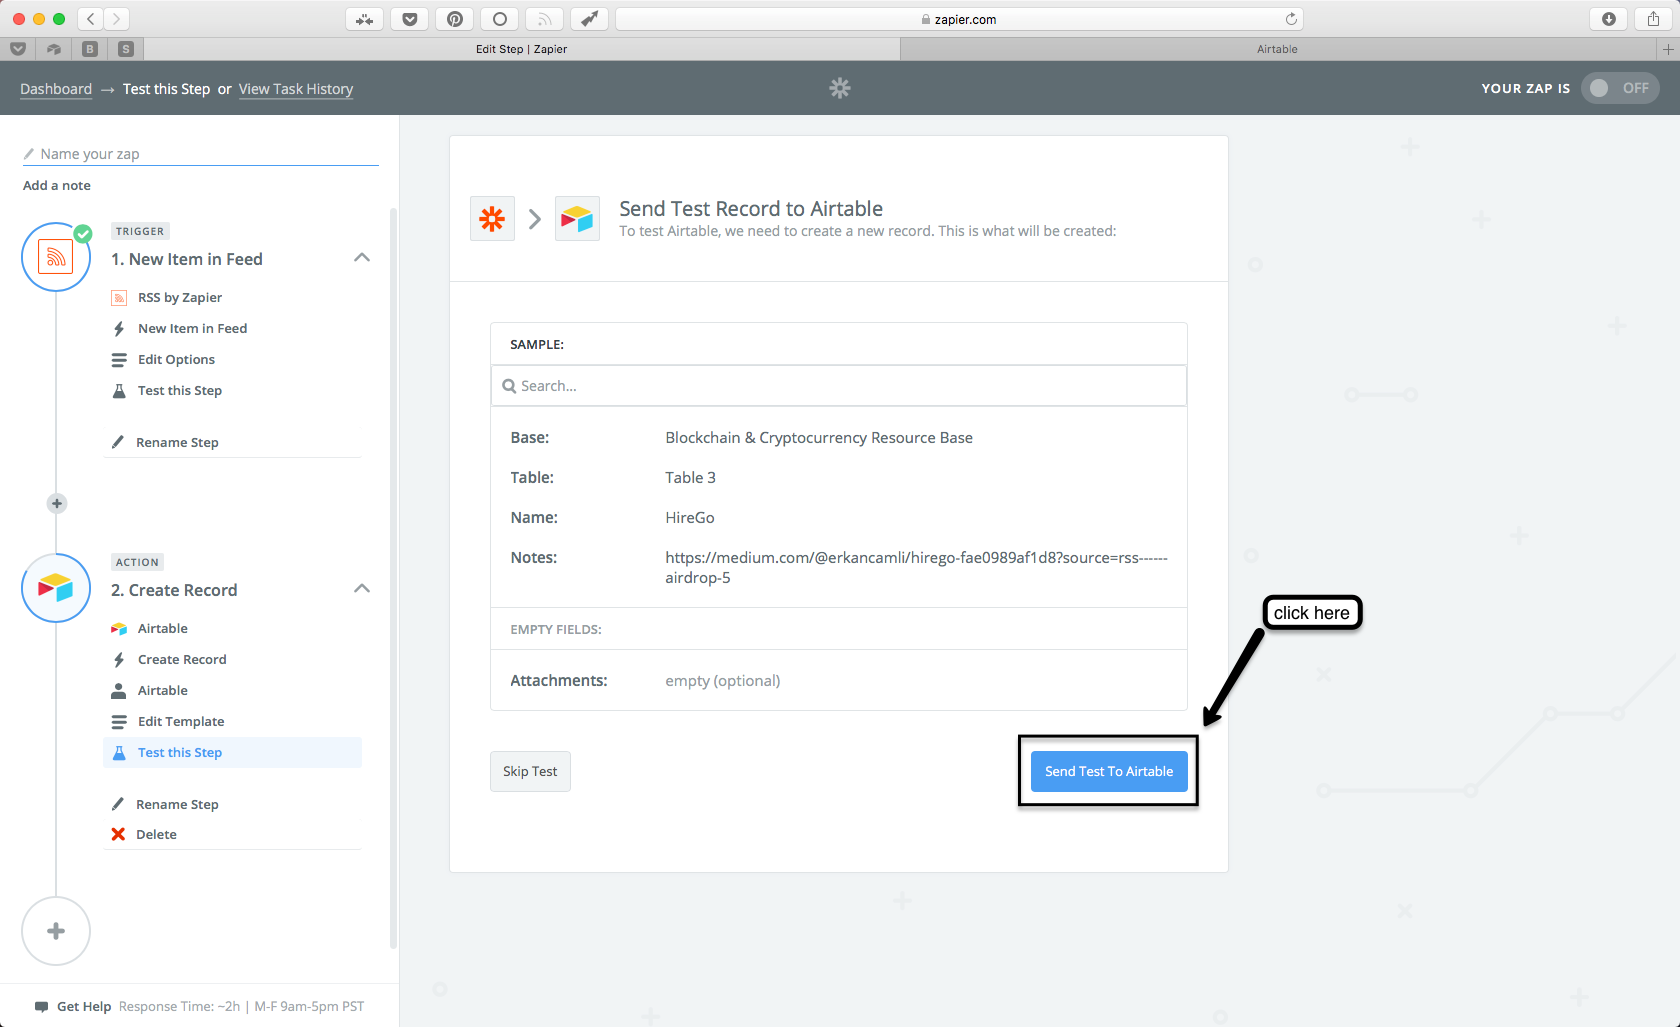
Task: Click the Name your zap field
Action: tap(200, 154)
